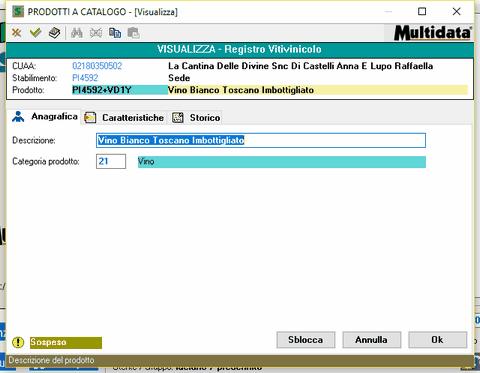Confirm with the Ok button
The image size is (480, 373).
438,340
